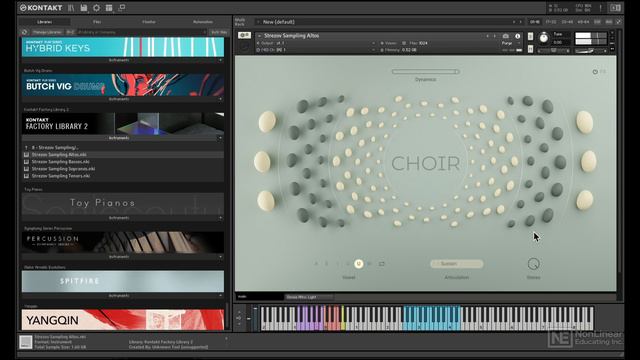Switch to Monitor tab

(x=149, y=22)
